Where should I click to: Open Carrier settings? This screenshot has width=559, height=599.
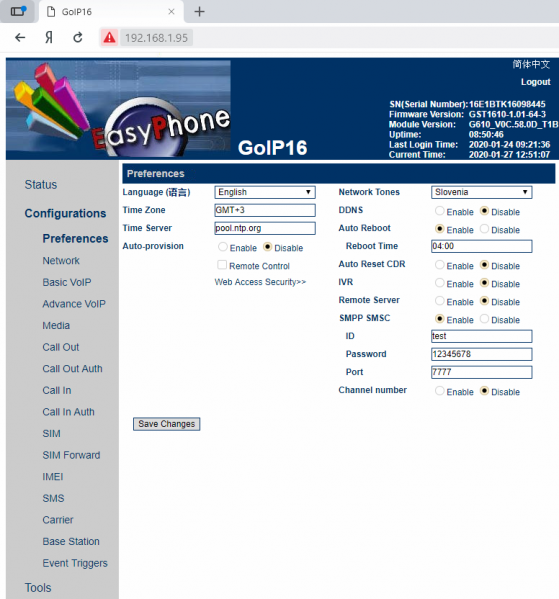coord(58,520)
